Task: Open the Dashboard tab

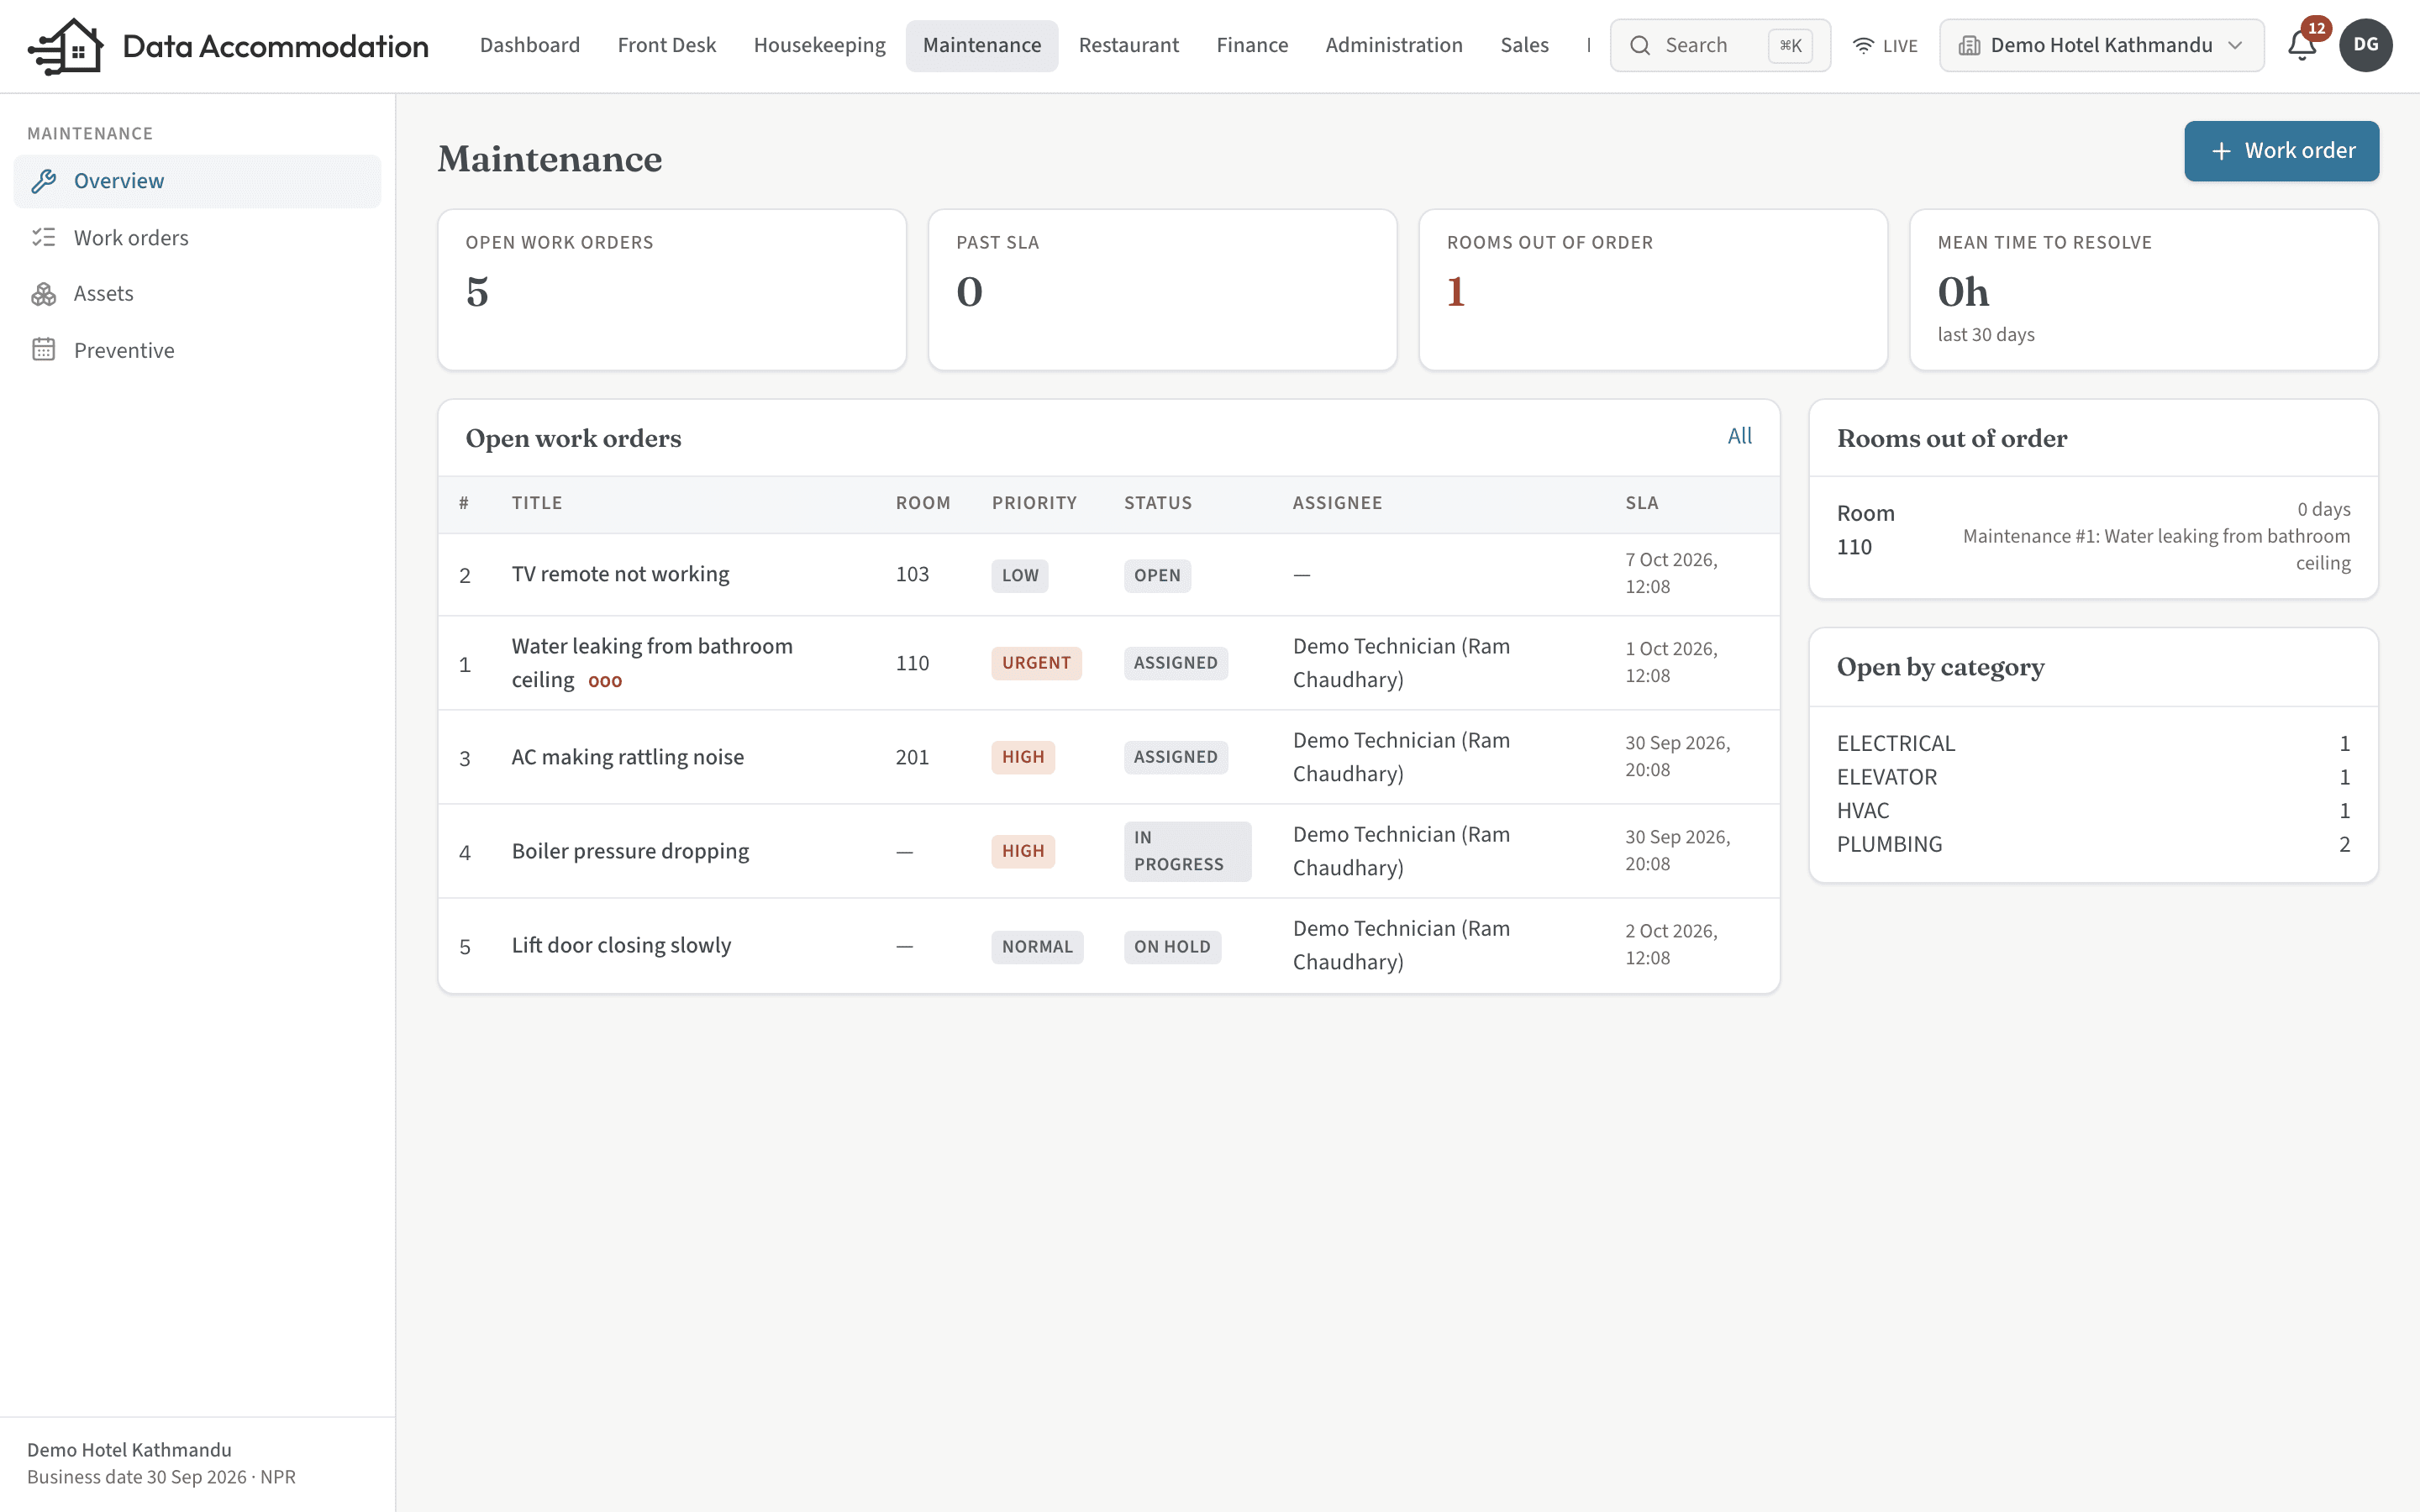Action: point(530,45)
